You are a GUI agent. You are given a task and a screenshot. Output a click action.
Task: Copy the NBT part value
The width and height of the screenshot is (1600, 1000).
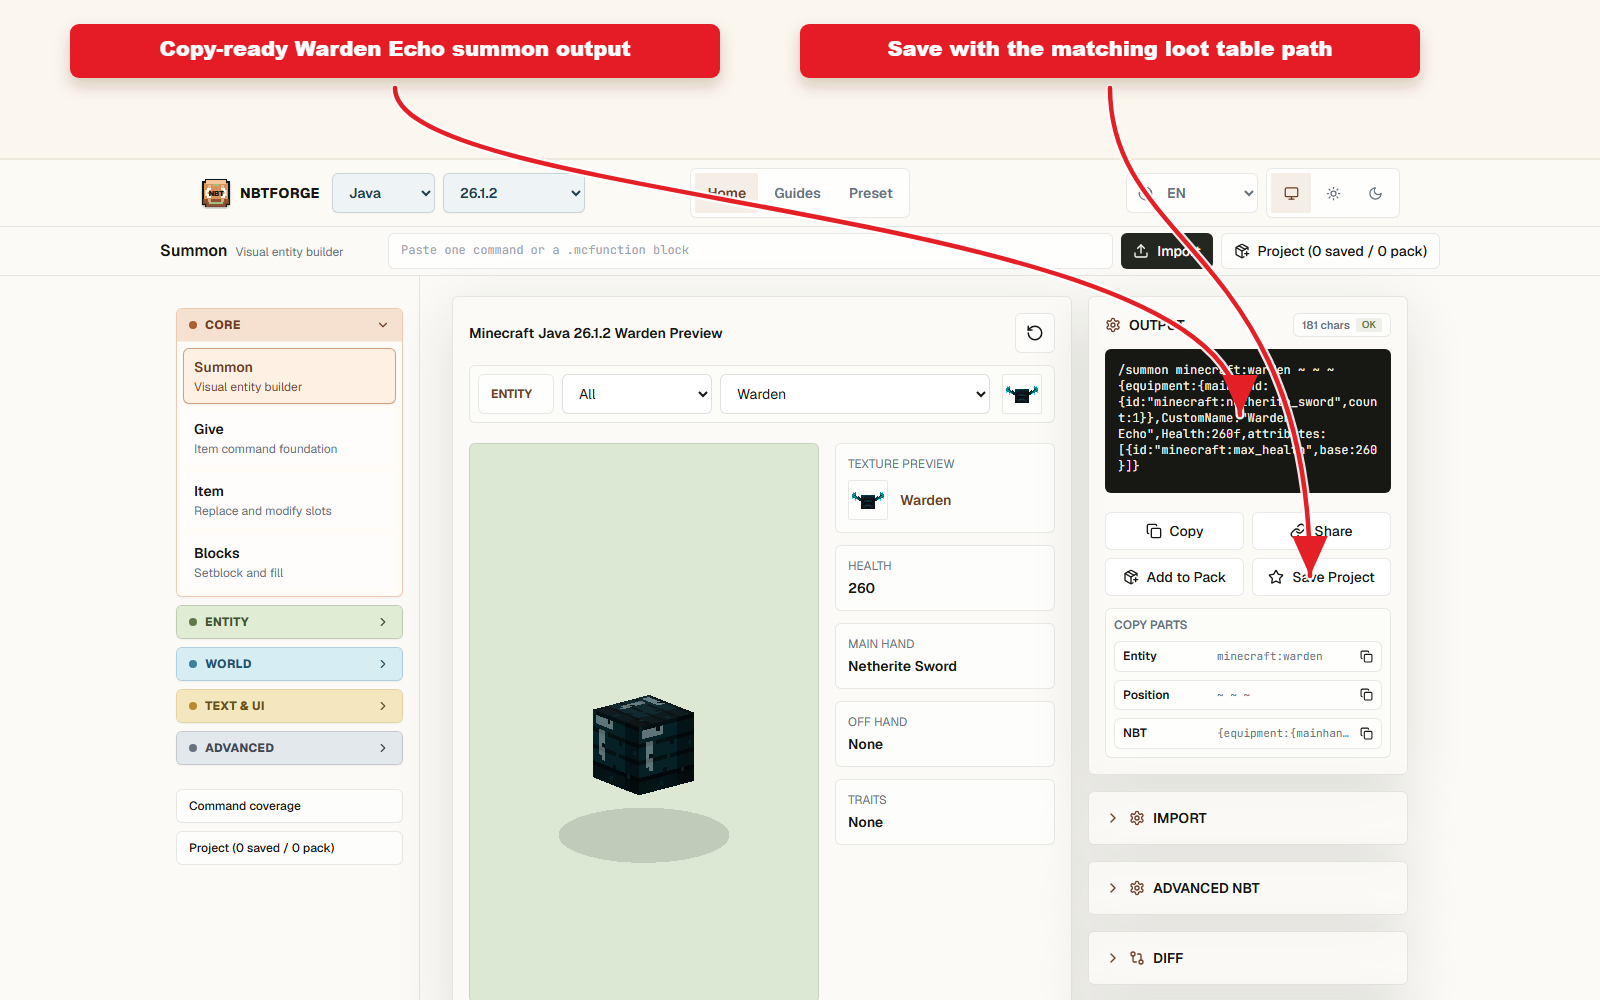coord(1366,733)
